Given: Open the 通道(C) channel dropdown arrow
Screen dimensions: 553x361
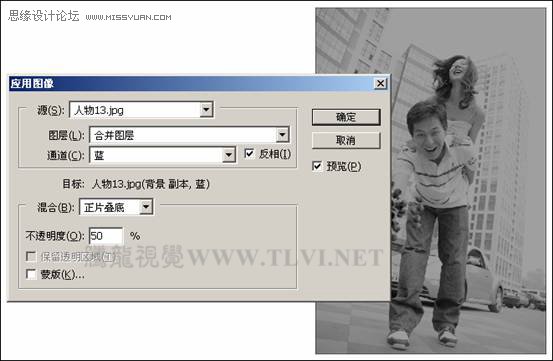Looking at the screenshot, I should pyautogui.click(x=229, y=155).
